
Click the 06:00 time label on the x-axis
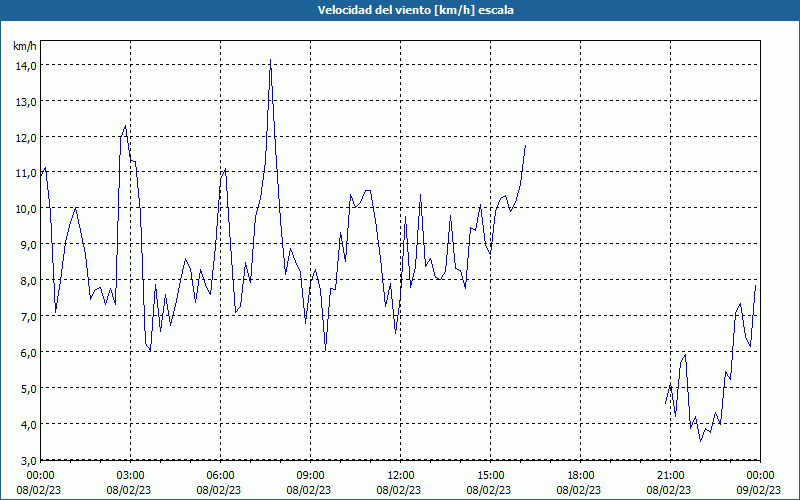pyautogui.click(x=221, y=476)
